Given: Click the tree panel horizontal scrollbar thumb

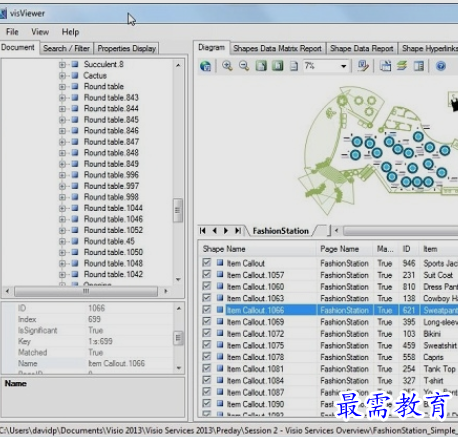Looking at the screenshot, I should pos(86,291).
